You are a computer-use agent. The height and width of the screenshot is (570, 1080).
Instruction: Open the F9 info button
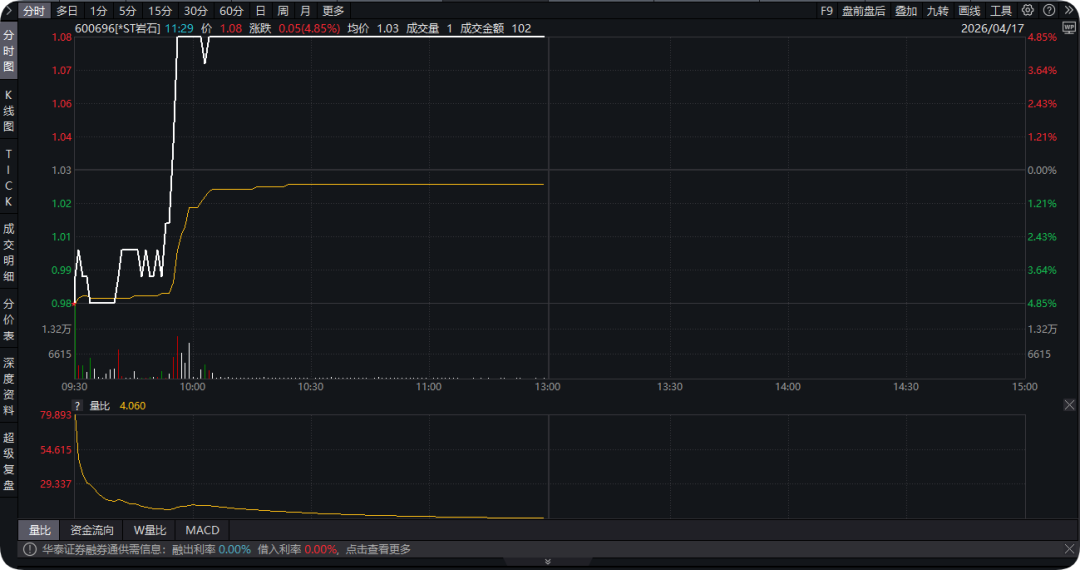coord(827,10)
